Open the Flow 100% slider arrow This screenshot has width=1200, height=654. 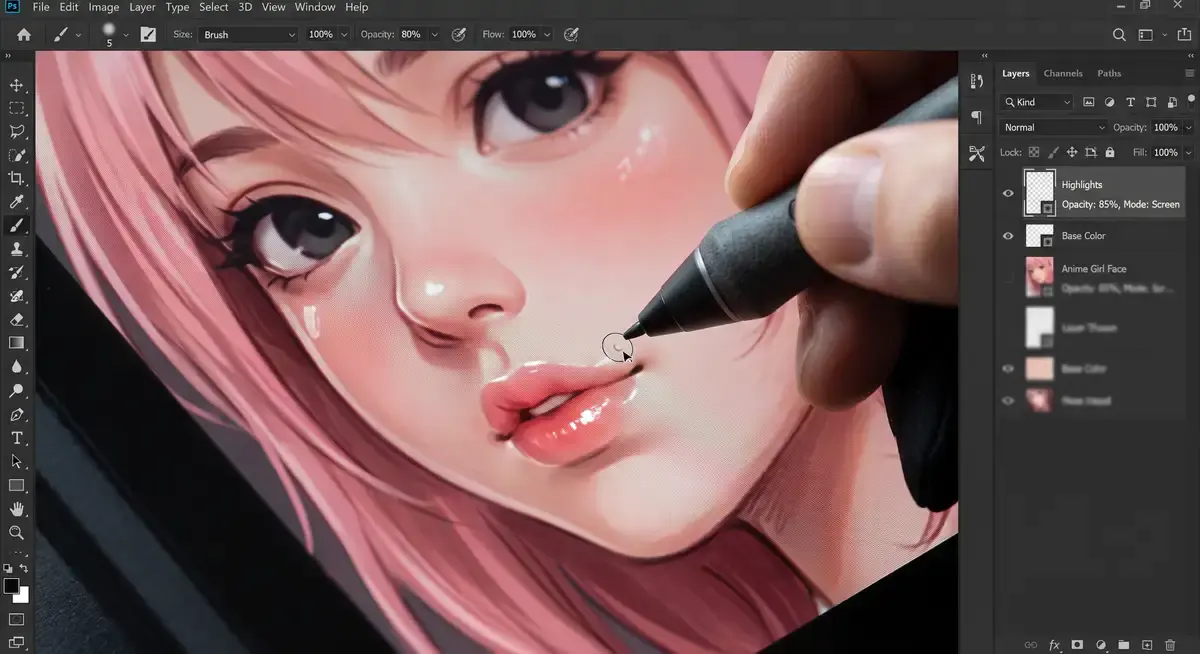(x=546, y=35)
